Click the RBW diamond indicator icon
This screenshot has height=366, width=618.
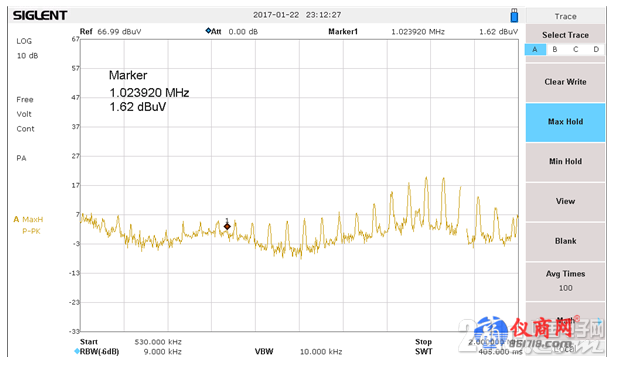click(77, 351)
